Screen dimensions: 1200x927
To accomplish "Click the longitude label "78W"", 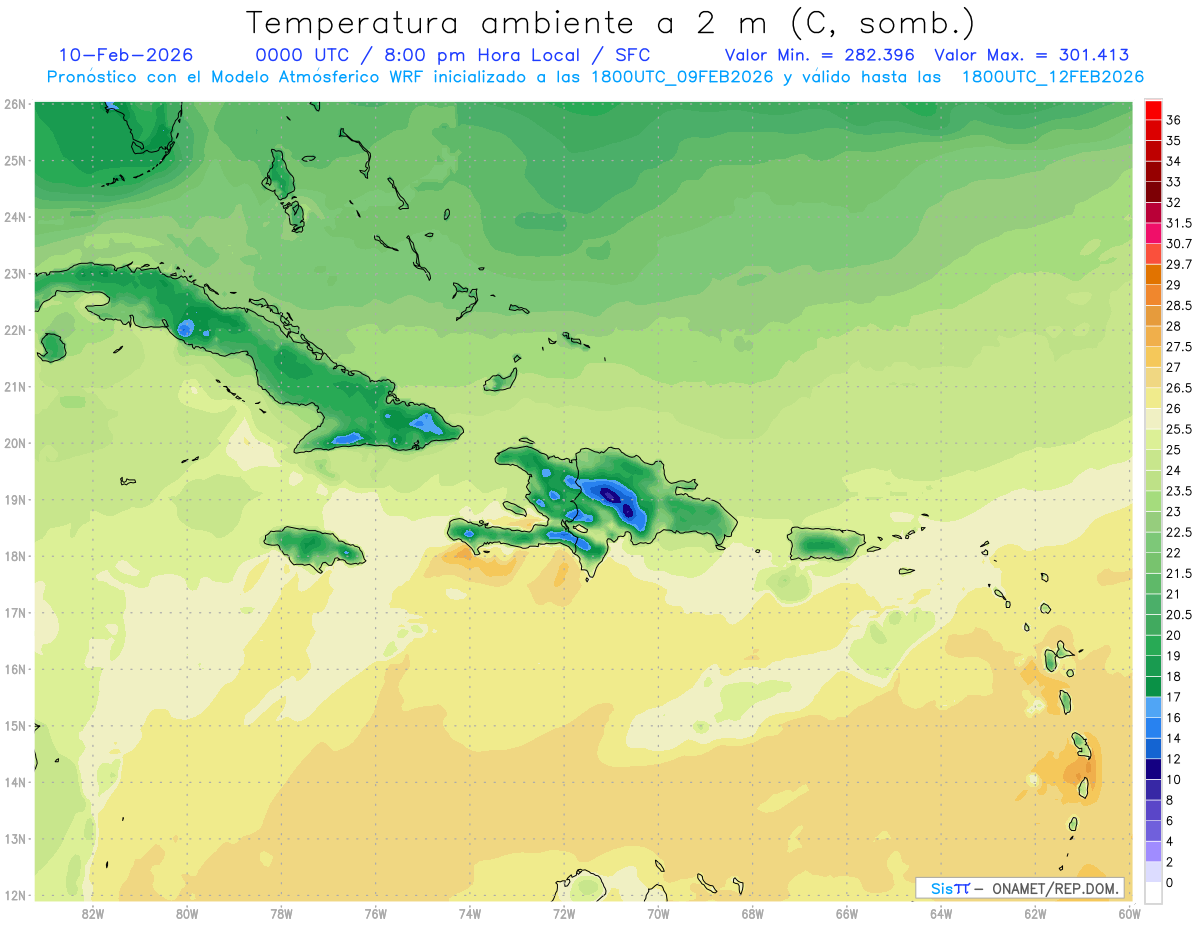I will click(x=281, y=914).
